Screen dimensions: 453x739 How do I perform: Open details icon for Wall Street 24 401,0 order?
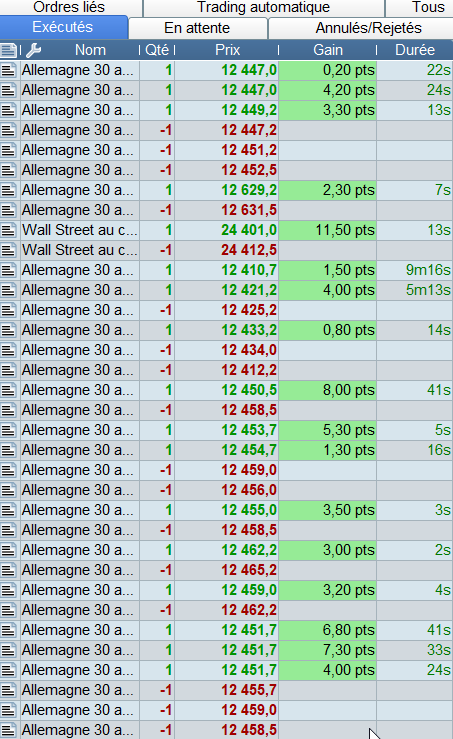click(8, 230)
